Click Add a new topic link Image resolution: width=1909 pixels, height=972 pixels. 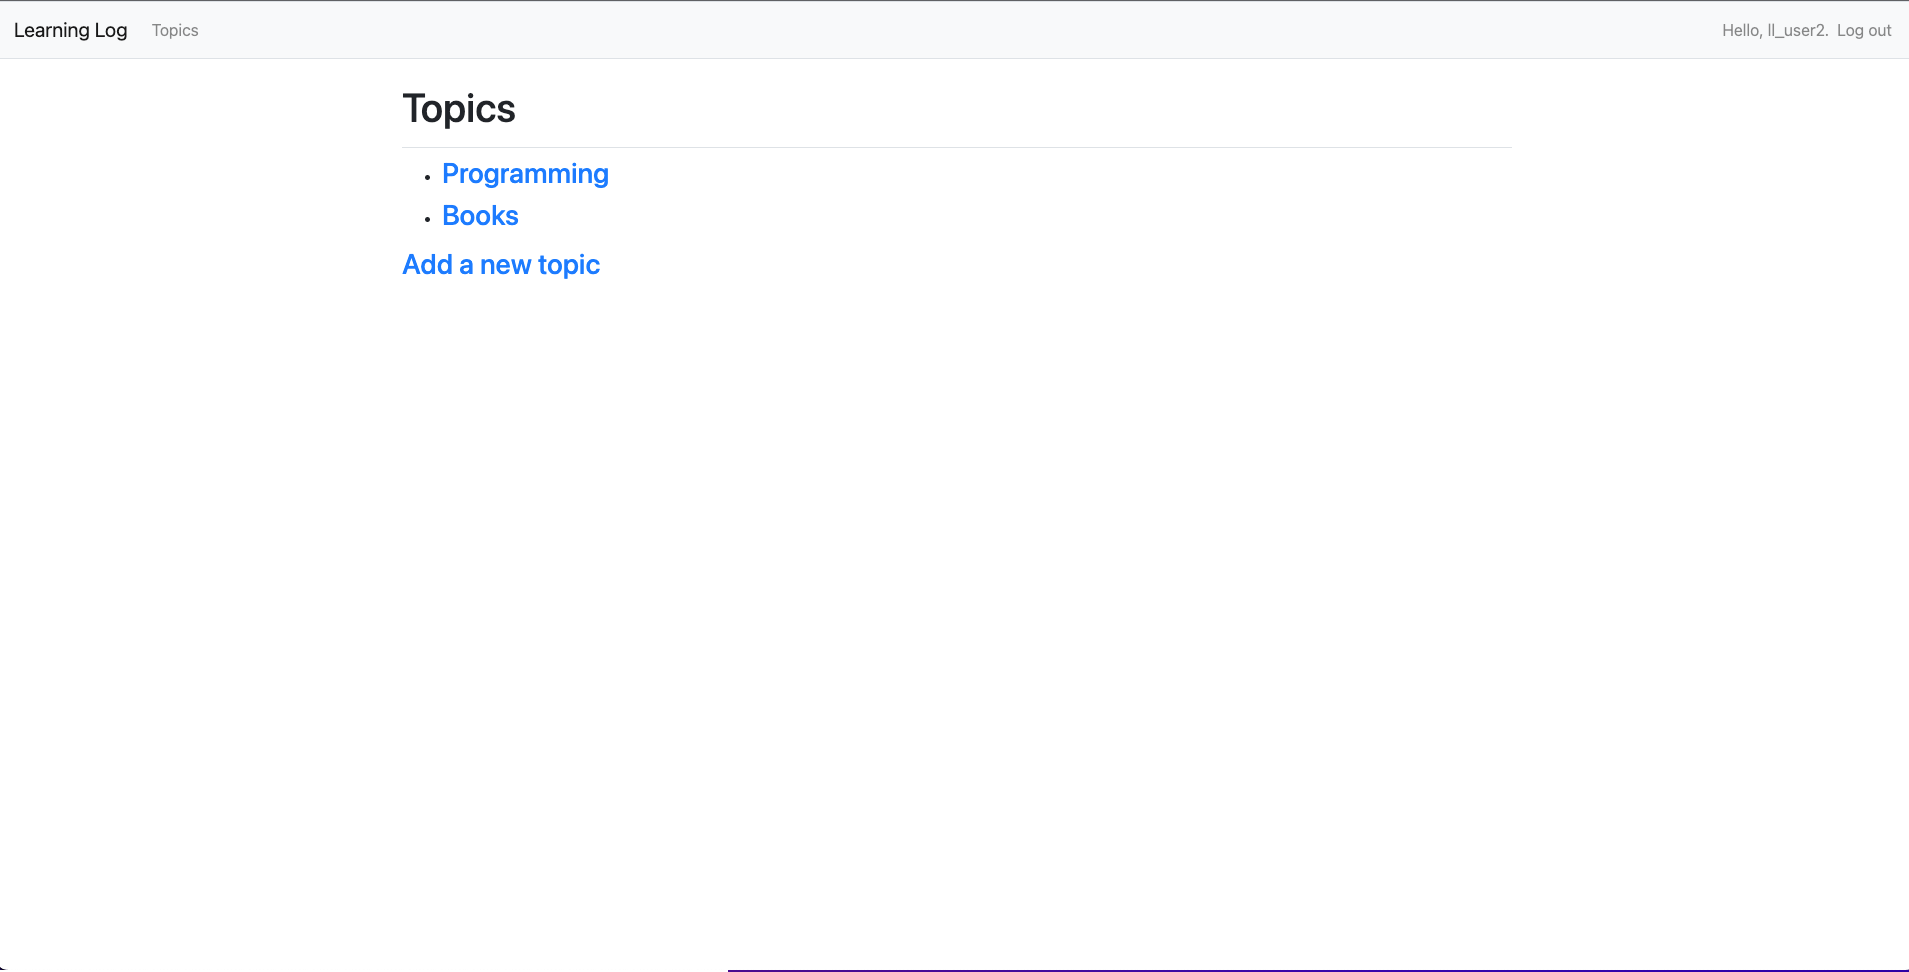click(501, 265)
